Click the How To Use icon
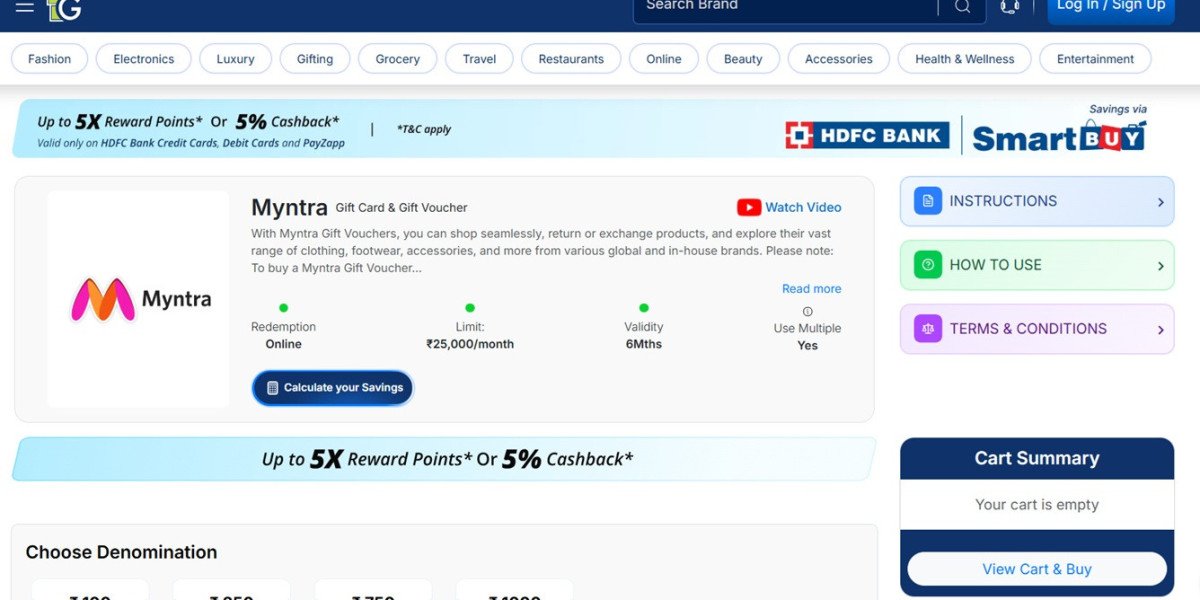This screenshot has height=600, width=1200. point(928,265)
